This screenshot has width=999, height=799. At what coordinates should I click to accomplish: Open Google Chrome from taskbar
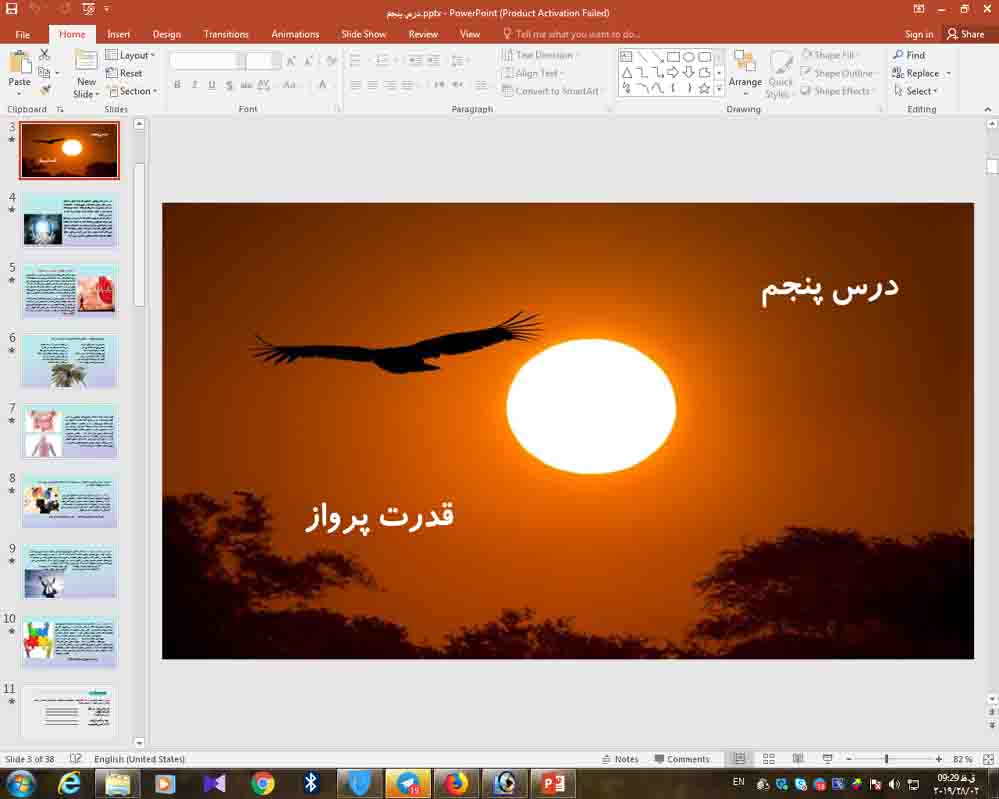262,782
